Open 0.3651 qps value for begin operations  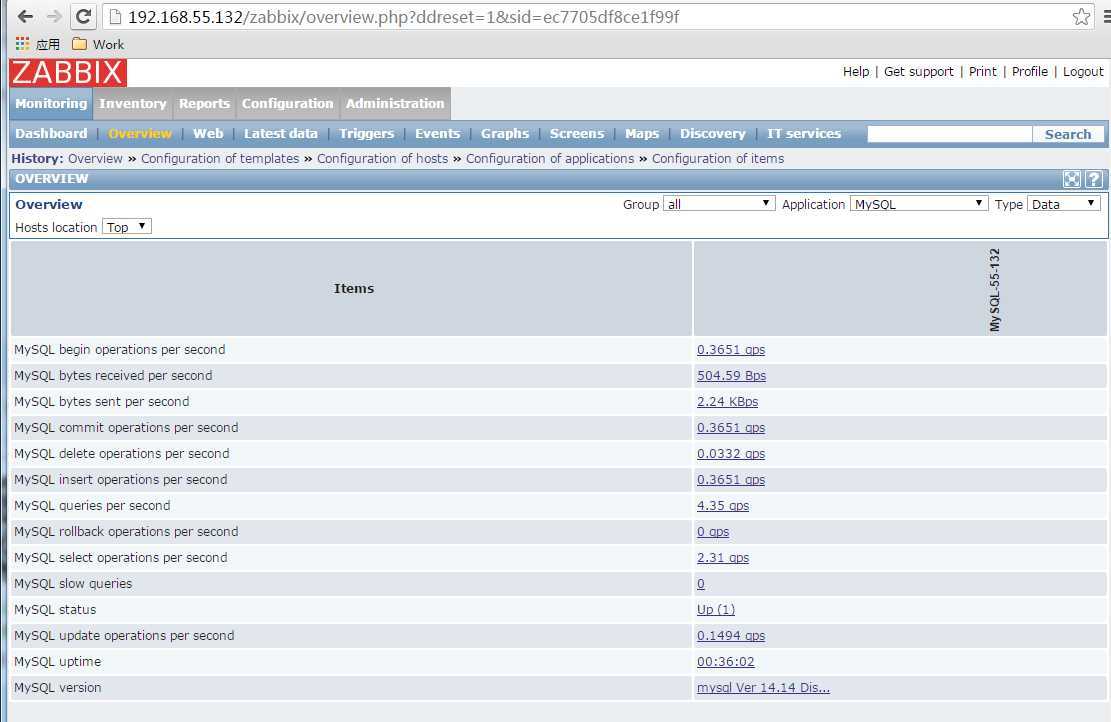pyautogui.click(x=731, y=350)
